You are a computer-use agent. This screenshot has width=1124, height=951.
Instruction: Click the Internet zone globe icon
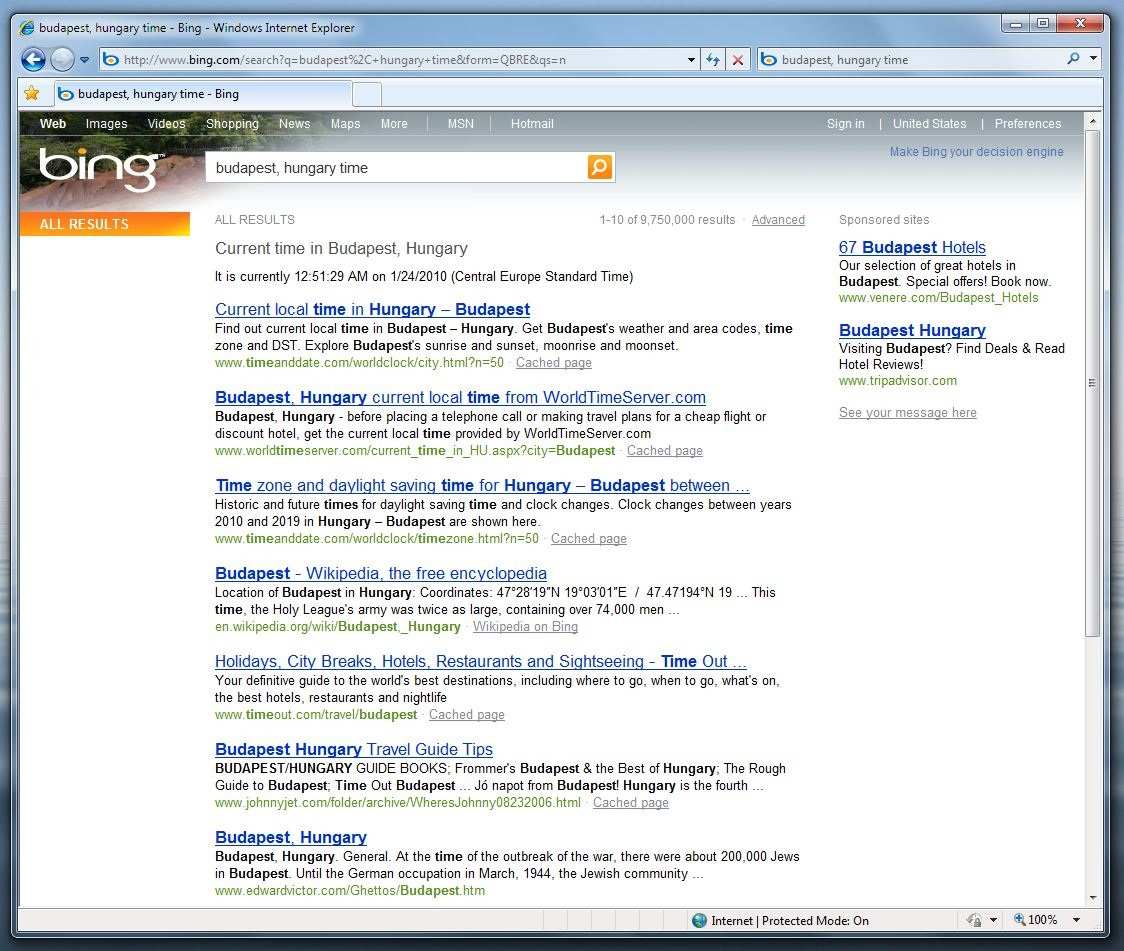tap(700, 920)
